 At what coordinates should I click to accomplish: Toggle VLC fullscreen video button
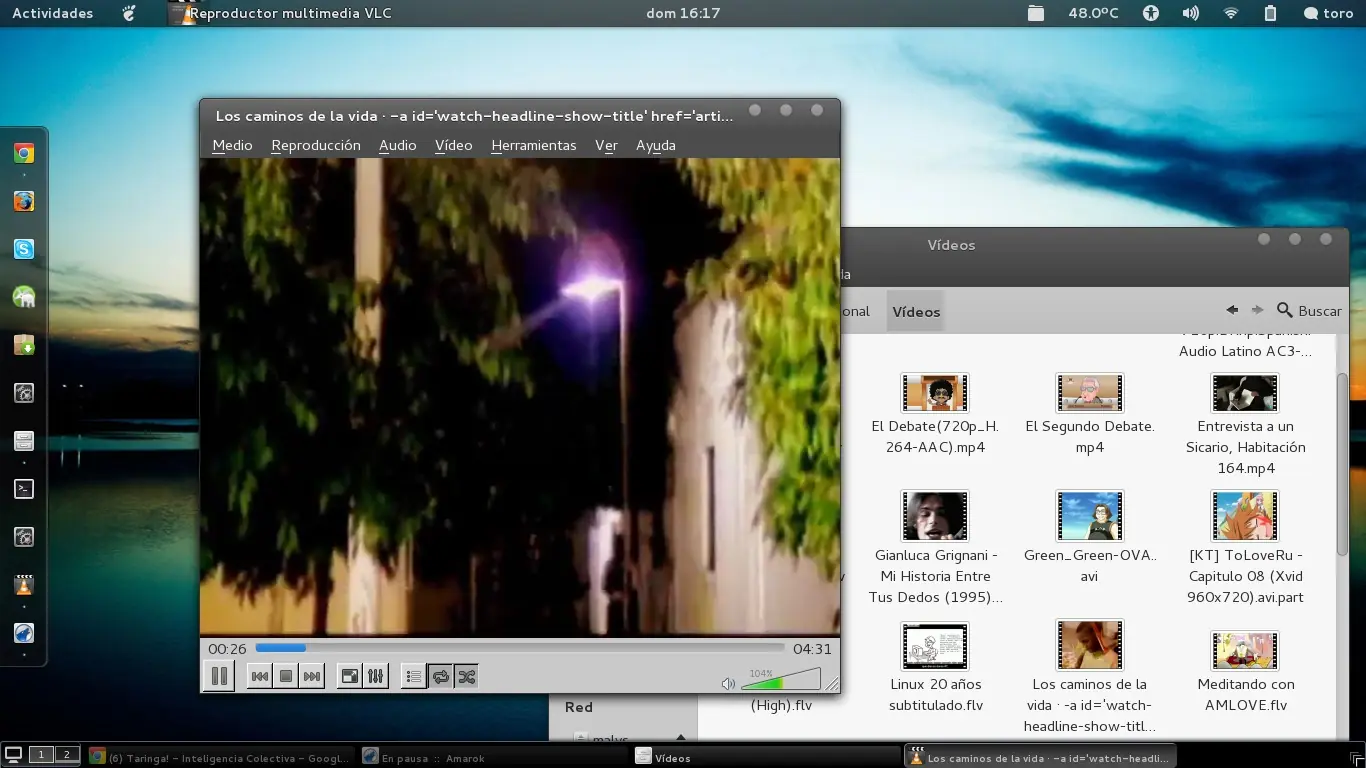coord(349,677)
